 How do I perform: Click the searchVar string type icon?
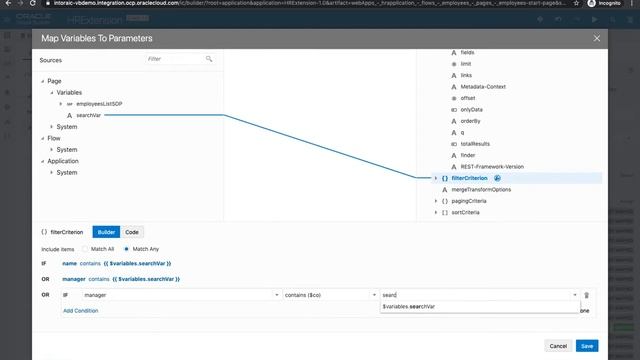click(x=69, y=116)
